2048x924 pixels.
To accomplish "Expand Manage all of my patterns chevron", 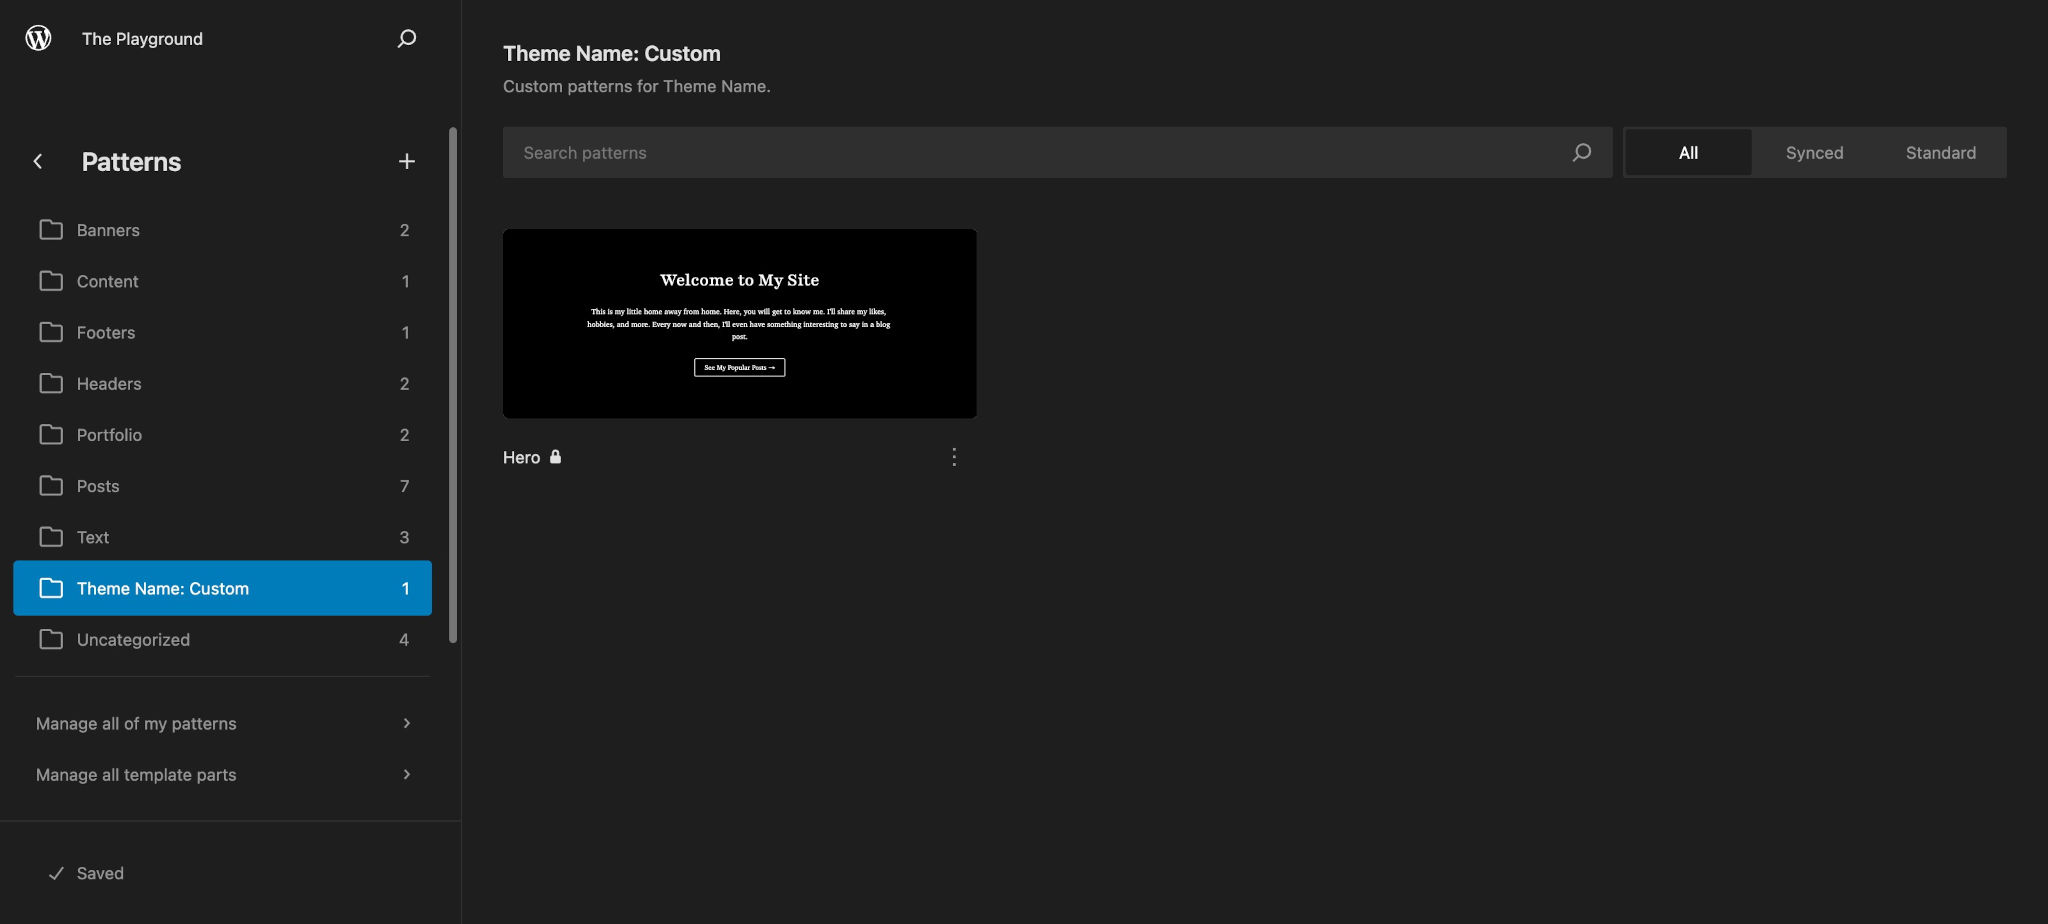I will 406,722.
